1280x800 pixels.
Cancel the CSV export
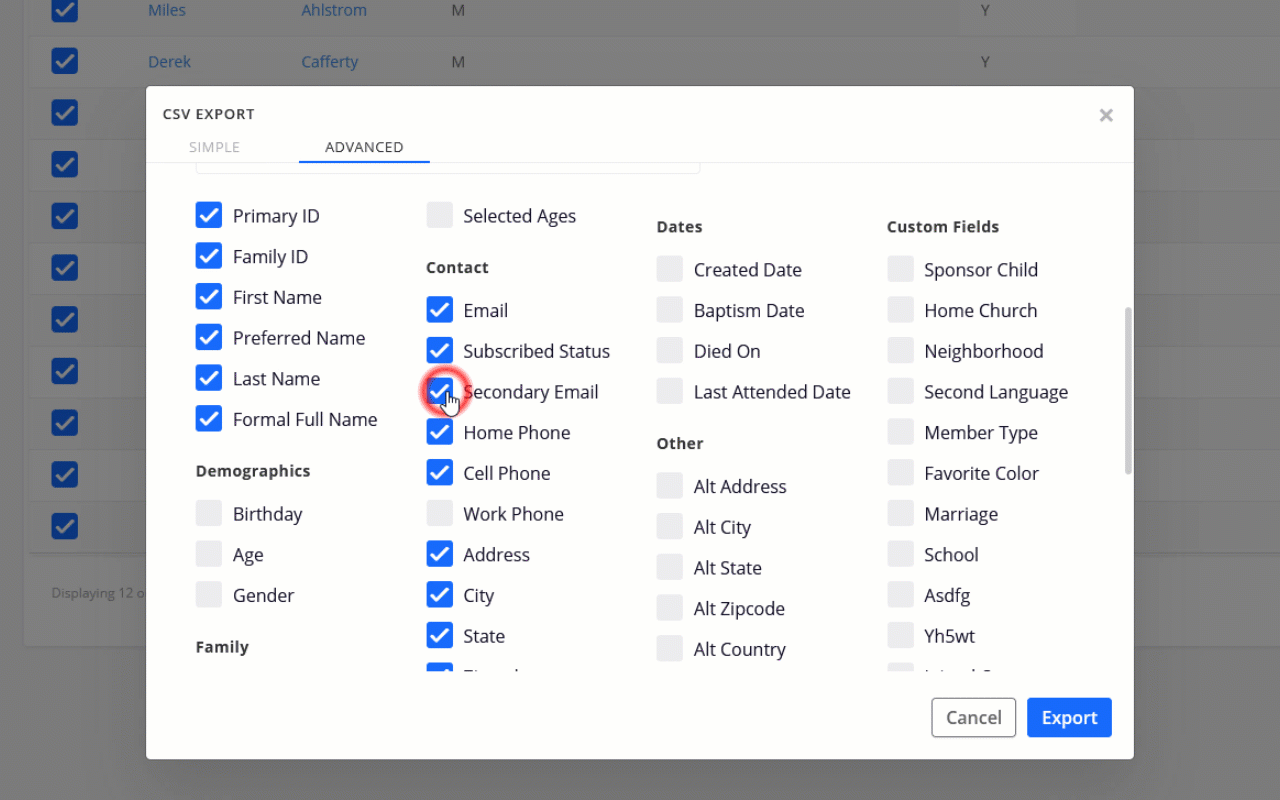point(973,717)
